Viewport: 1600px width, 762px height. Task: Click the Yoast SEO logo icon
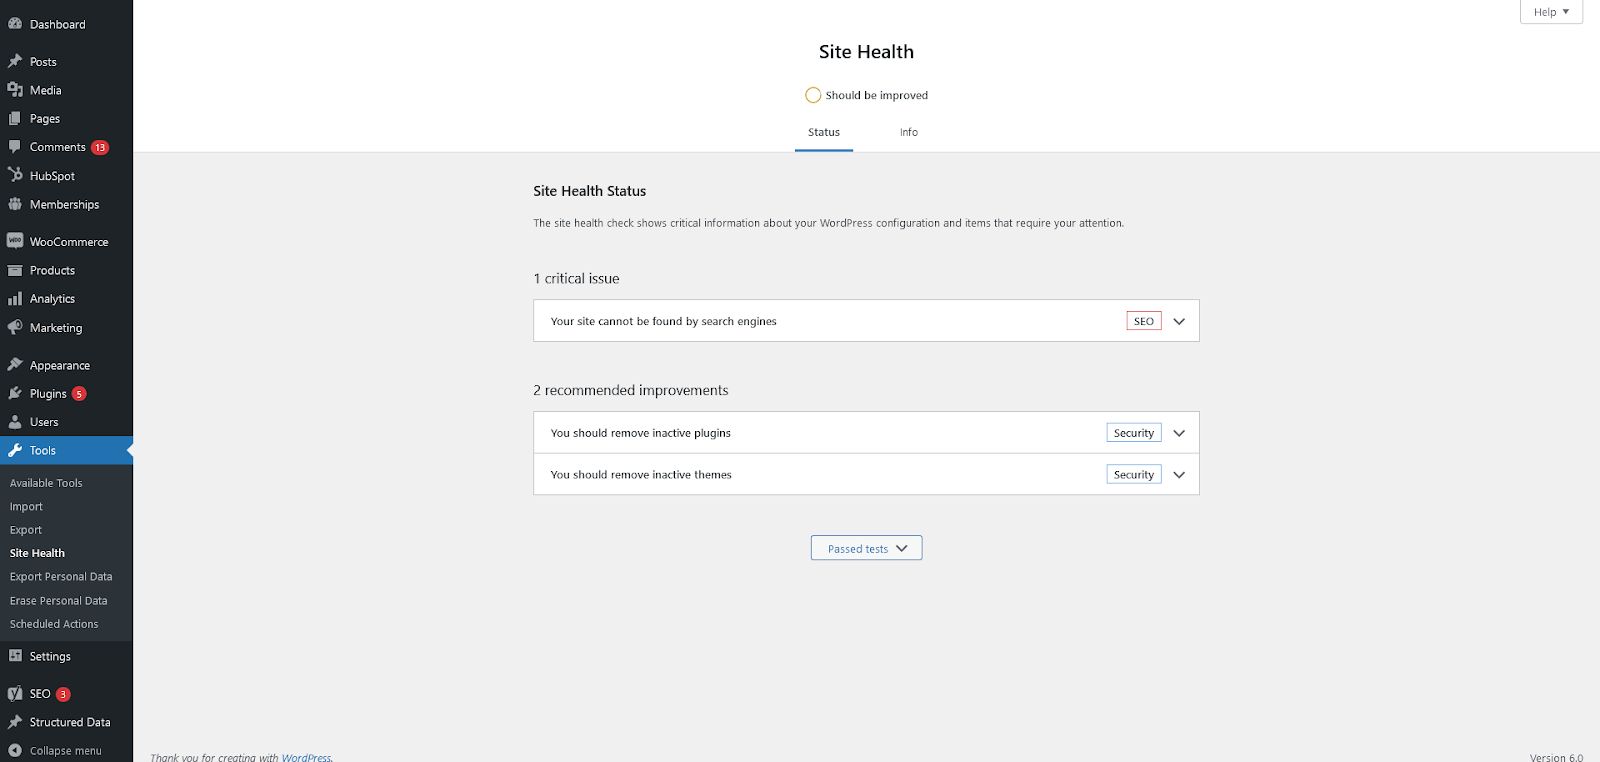point(15,693)
